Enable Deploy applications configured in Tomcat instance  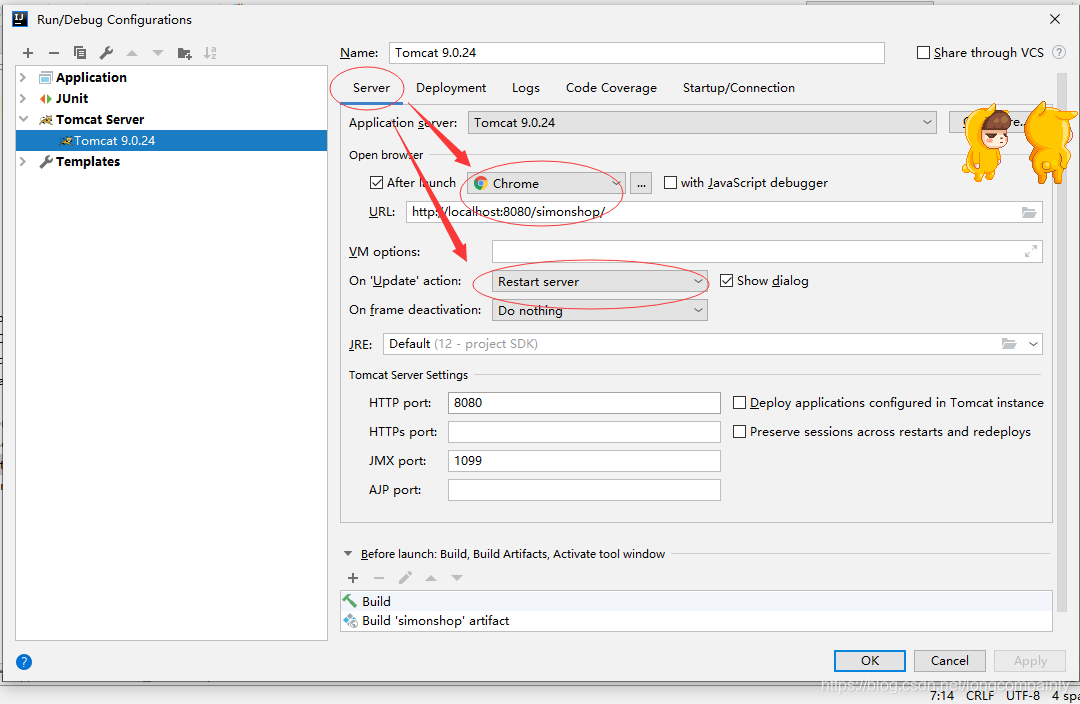pos(739,402)
